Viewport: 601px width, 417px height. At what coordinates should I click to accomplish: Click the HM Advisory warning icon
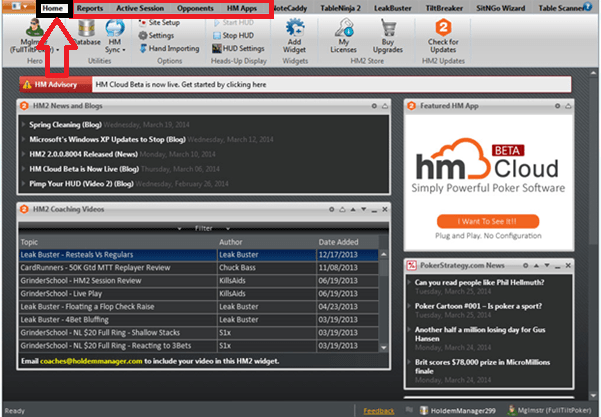tap(27, 85)
